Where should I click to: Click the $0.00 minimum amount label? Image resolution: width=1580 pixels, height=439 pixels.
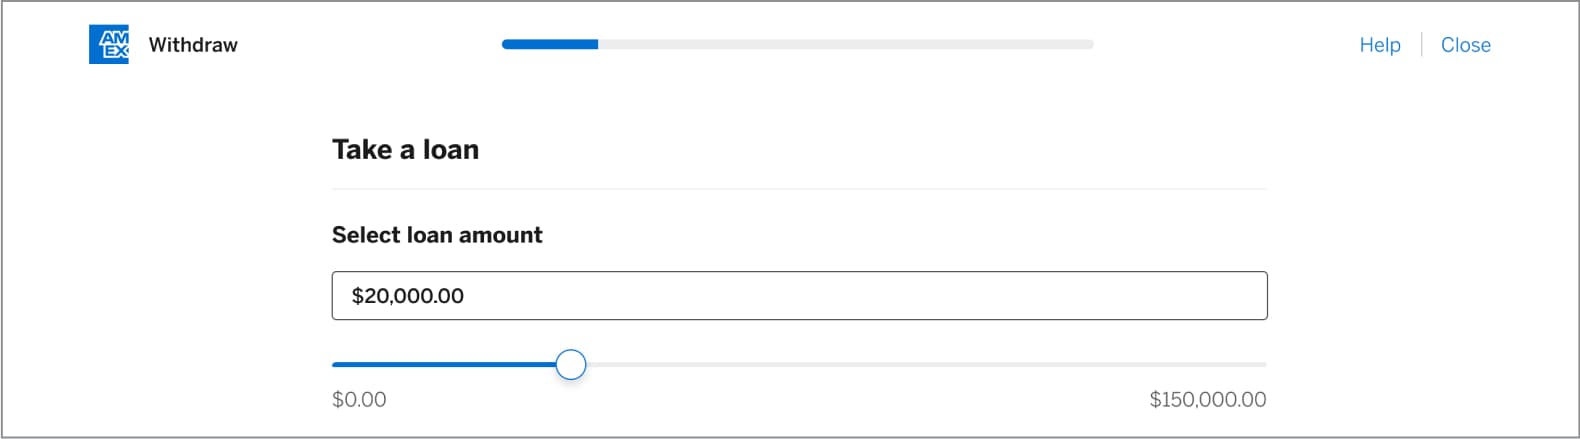(359, 400)
